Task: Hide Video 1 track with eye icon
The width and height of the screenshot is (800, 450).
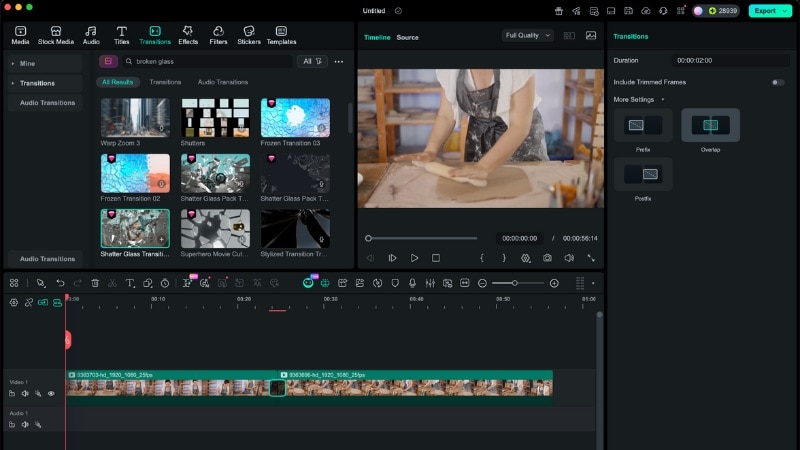Action: [51, 393]
